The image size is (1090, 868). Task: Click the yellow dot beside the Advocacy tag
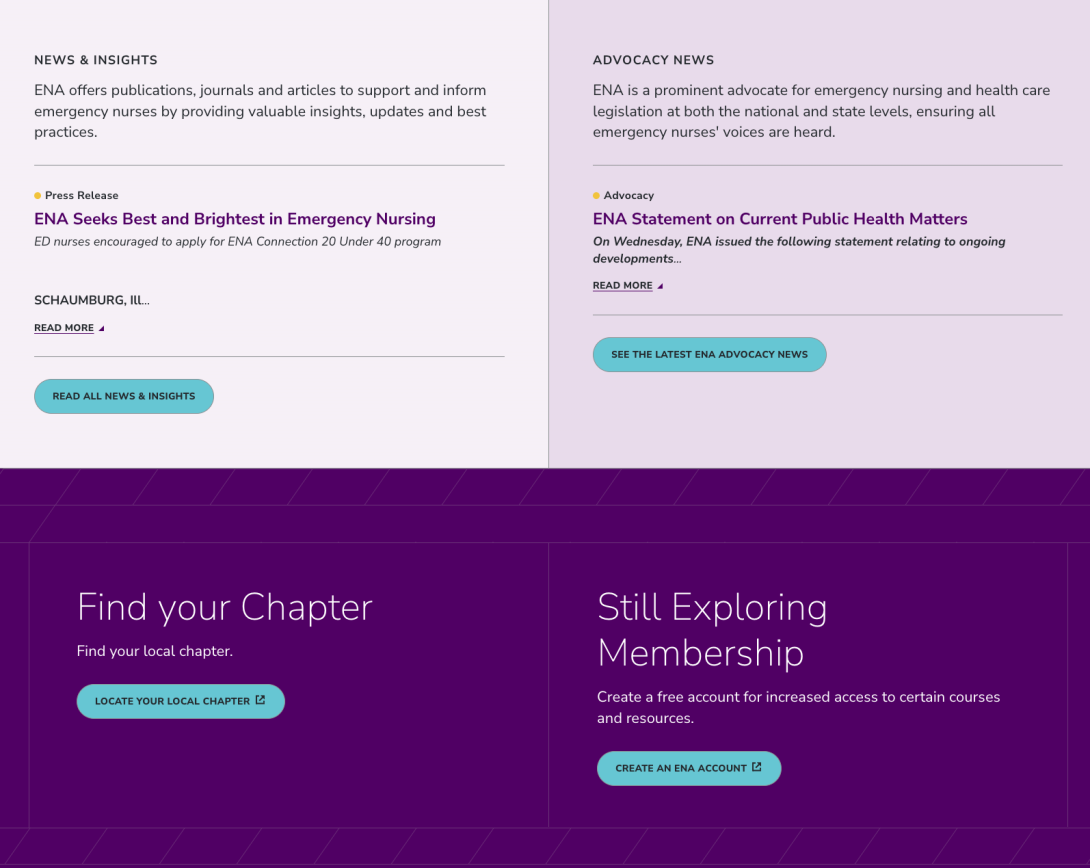596,195
